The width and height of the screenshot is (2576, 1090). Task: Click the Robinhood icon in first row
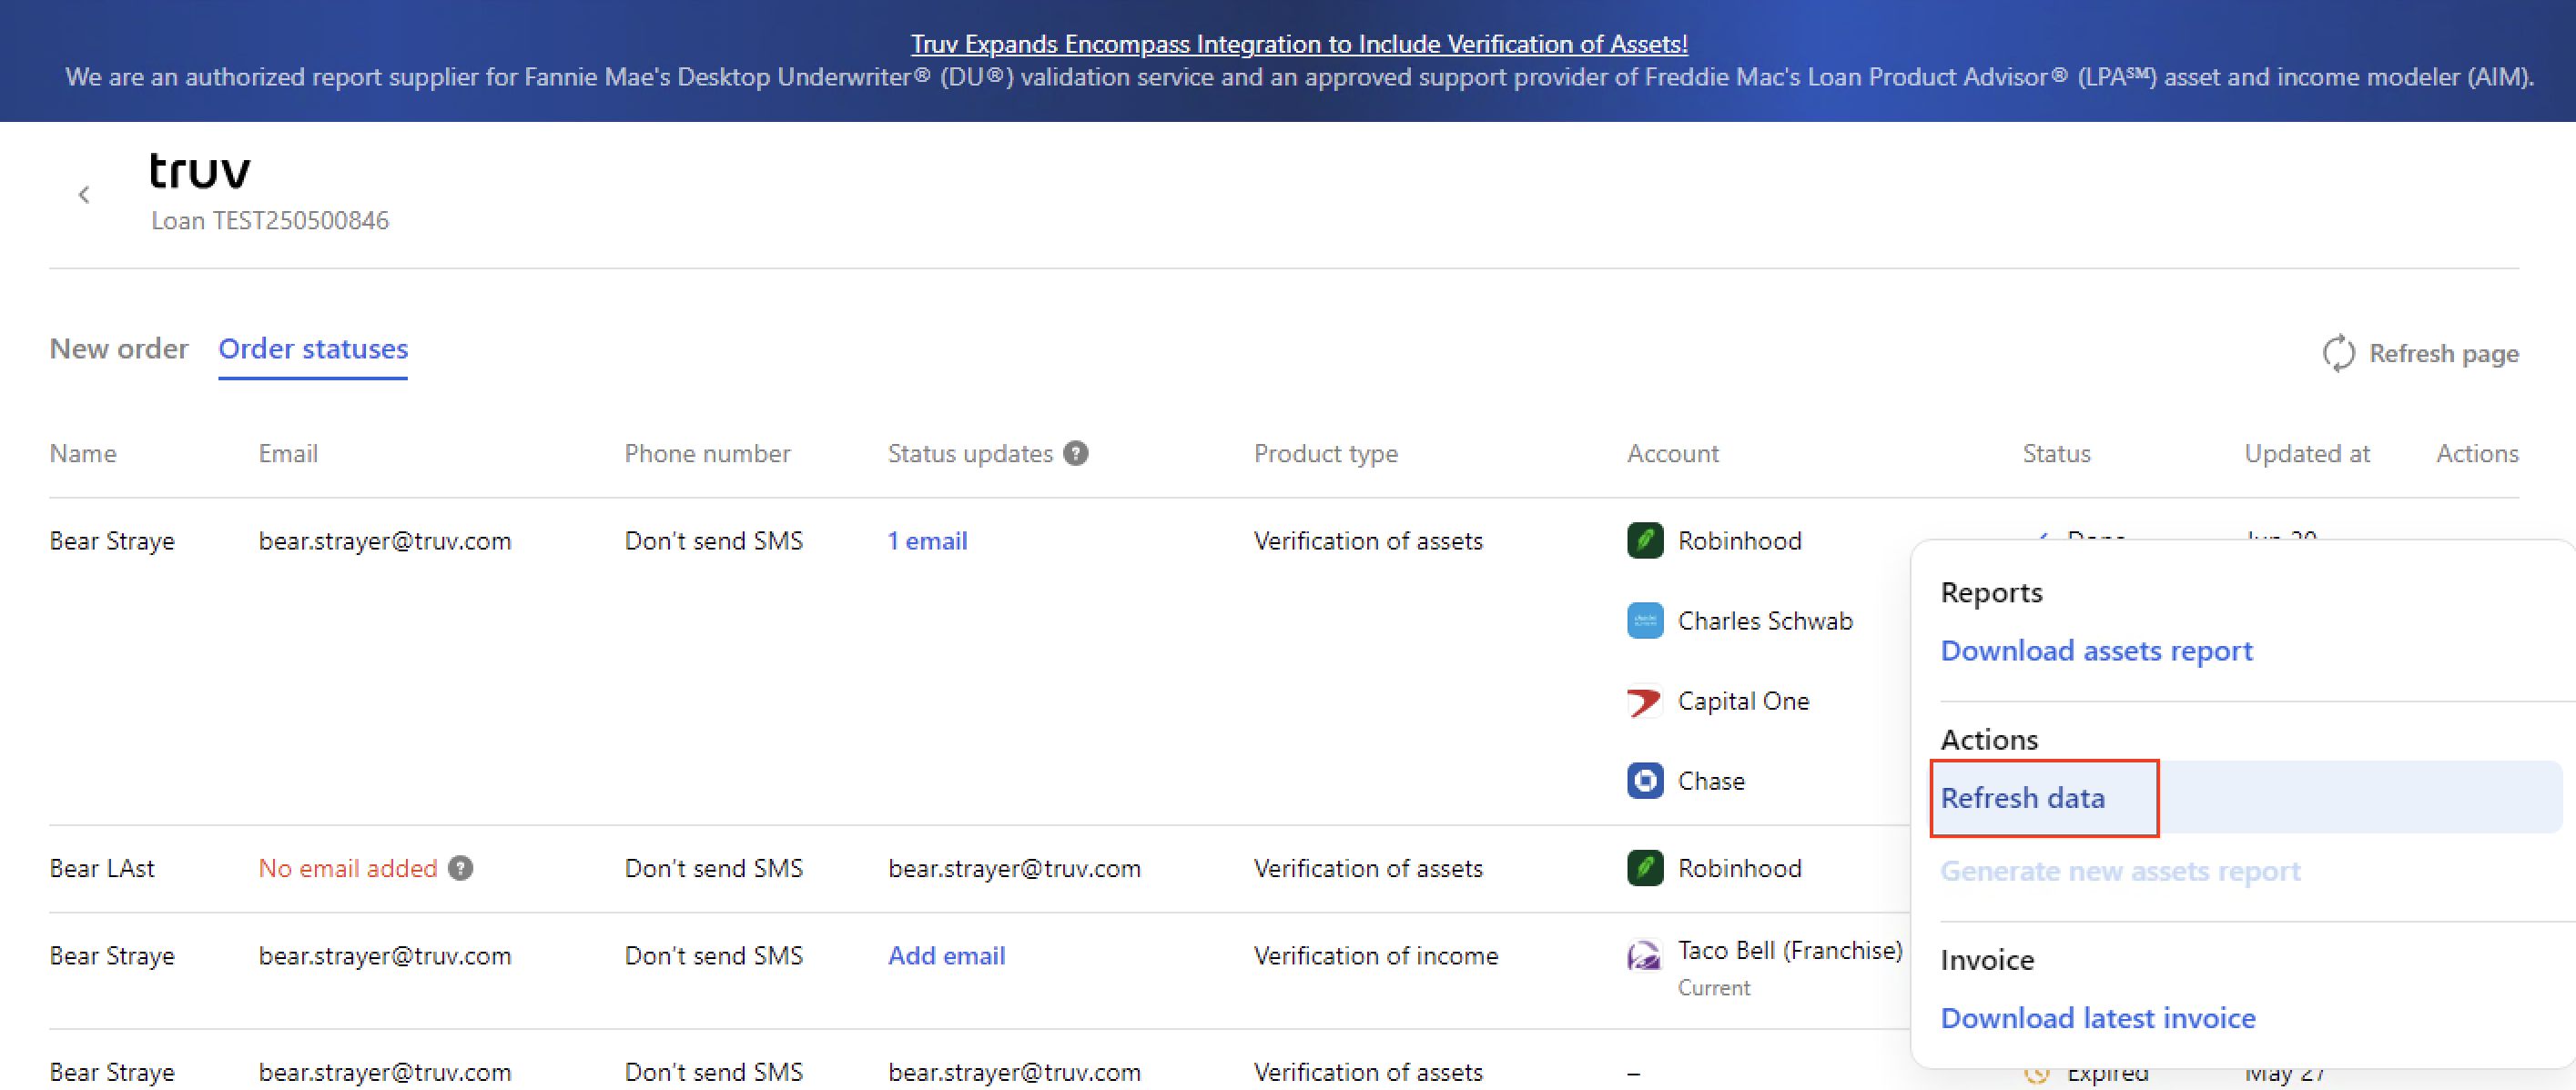[1645, 541]
